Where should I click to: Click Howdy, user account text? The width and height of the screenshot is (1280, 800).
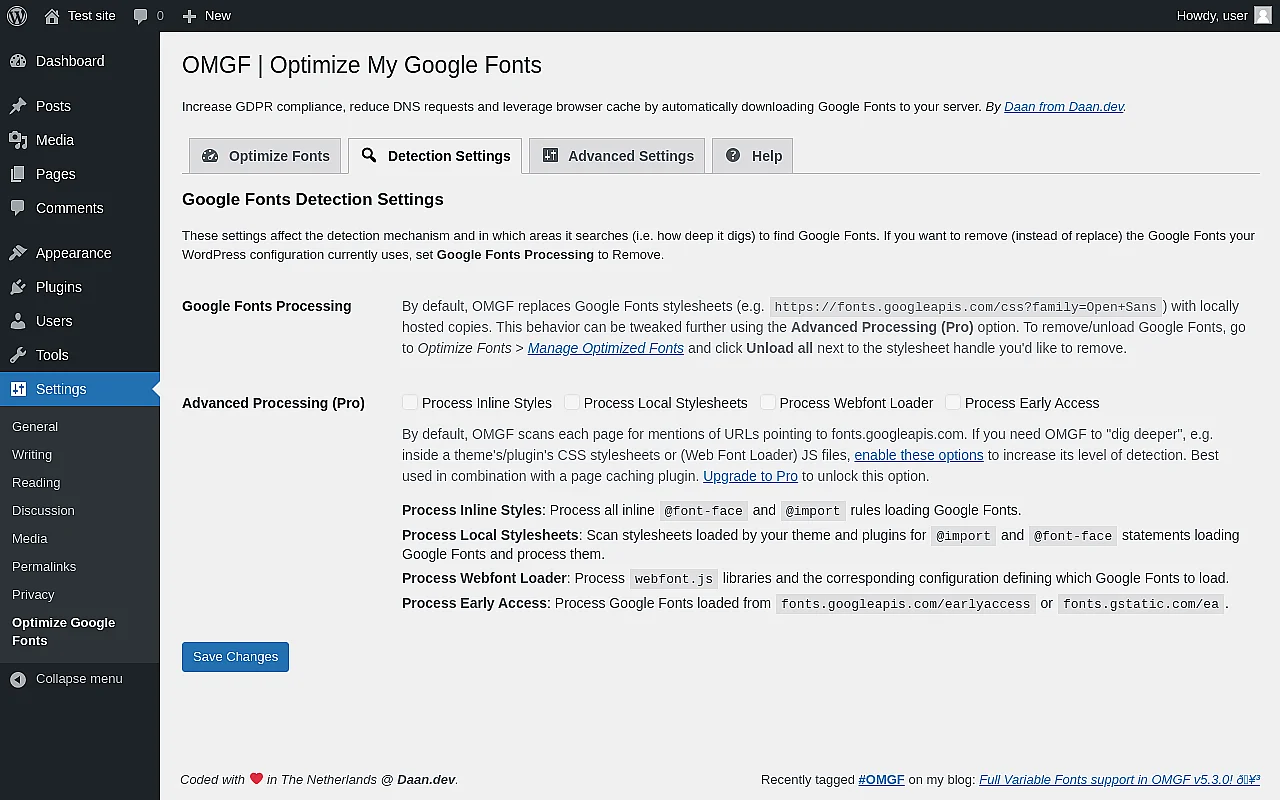(1212, 16)
